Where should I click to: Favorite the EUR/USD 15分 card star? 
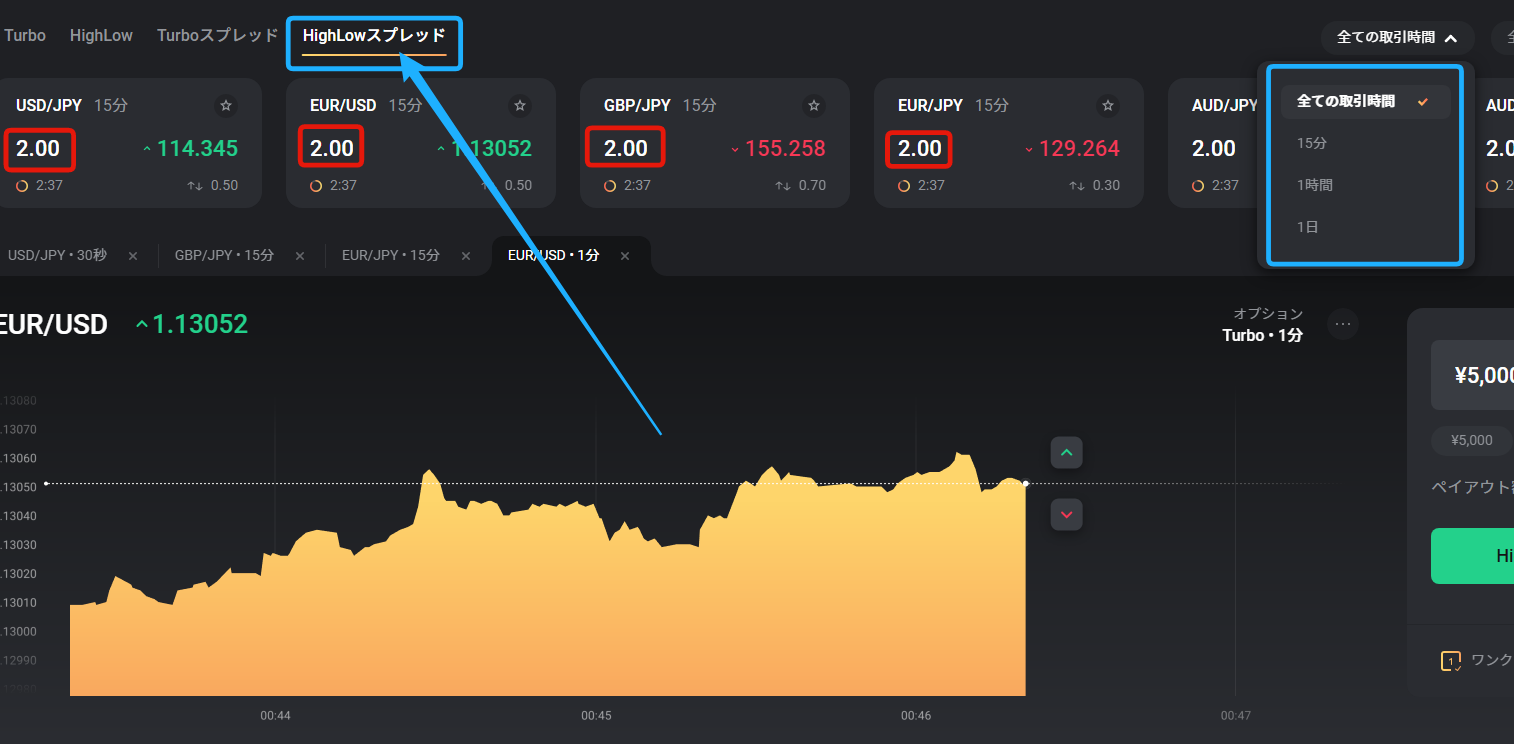pyautogui.click(x=520, y=105)
